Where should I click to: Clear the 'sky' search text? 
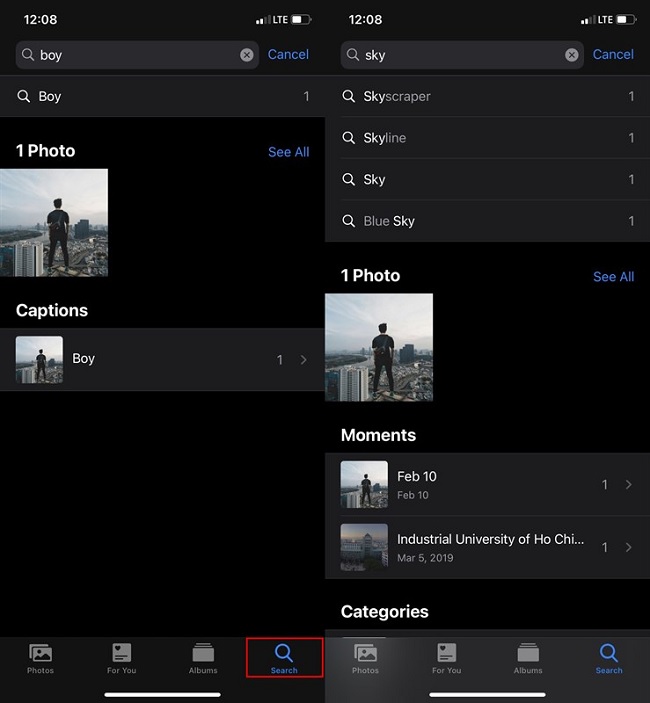point(571,55)
